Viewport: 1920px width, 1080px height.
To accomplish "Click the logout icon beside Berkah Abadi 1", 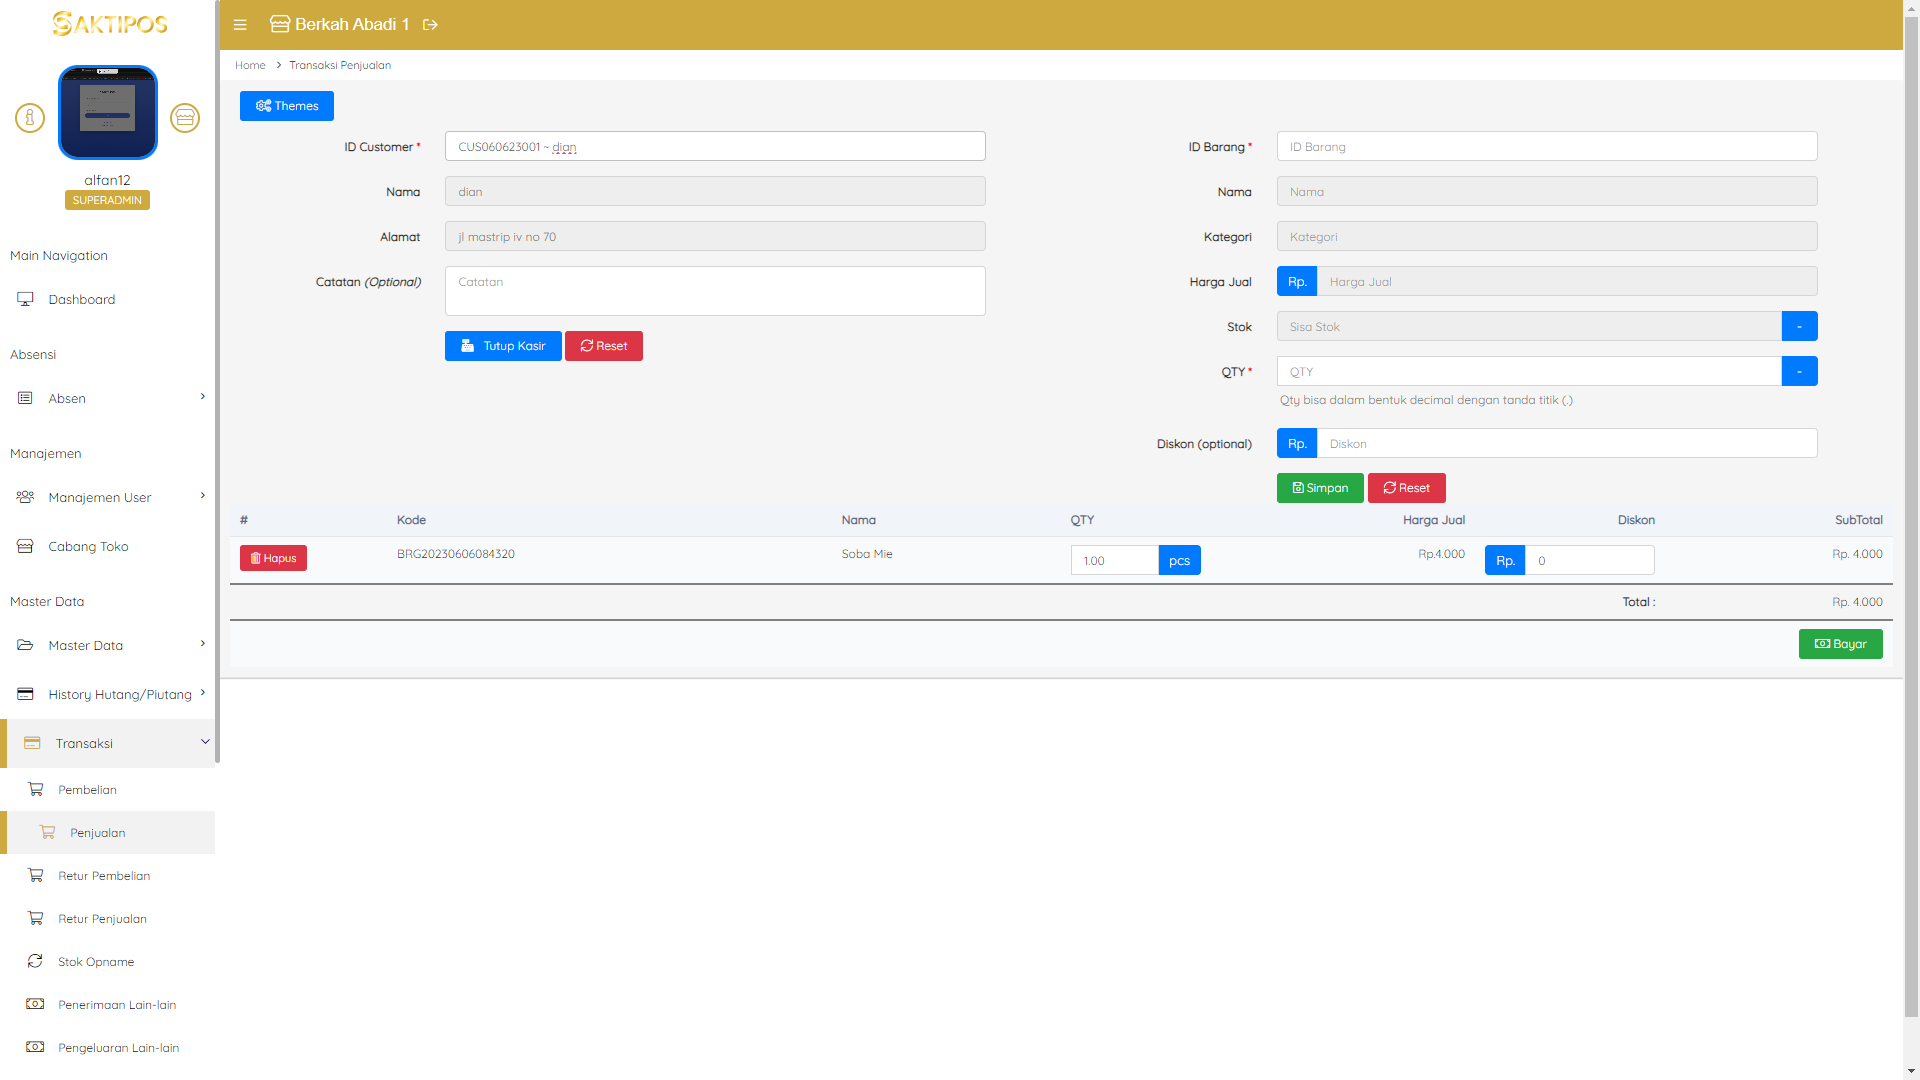I will [430, 25].
